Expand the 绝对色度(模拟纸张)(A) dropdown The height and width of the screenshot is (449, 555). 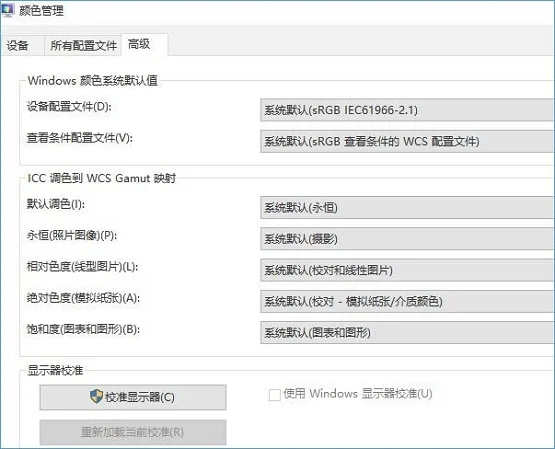click(407, 301)
